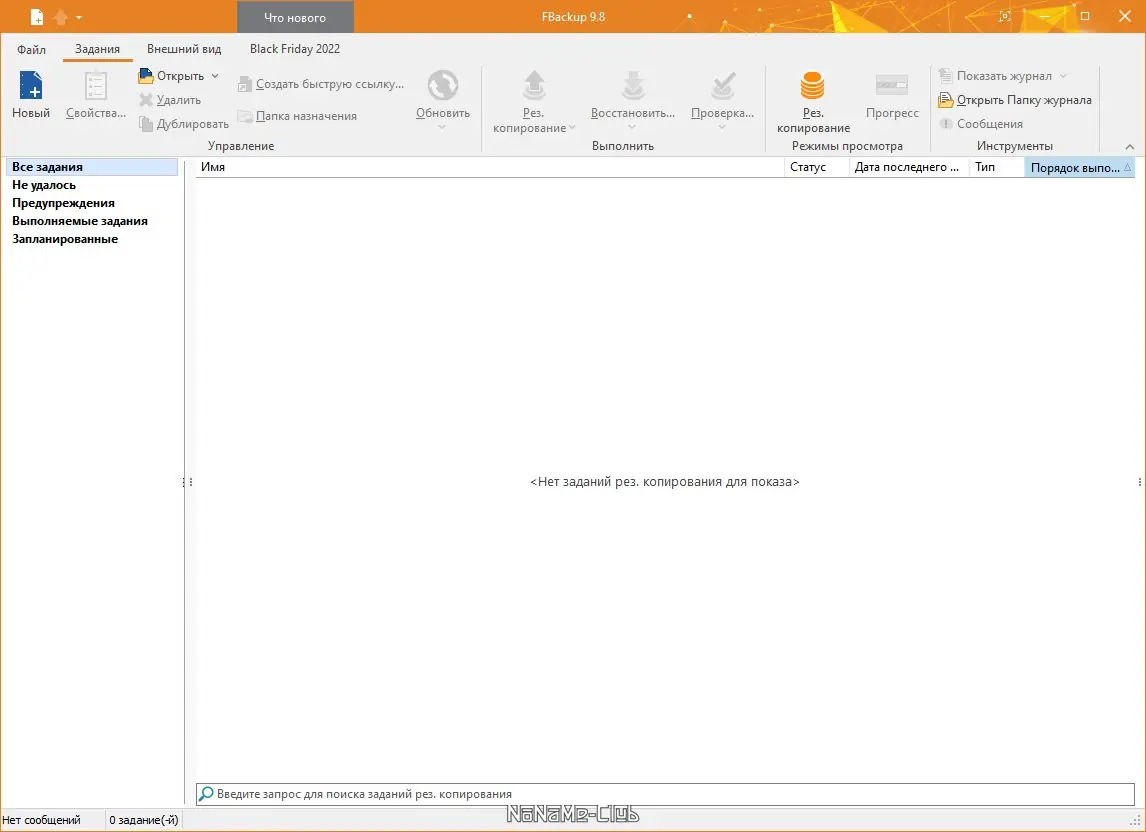
Task: Sort by Порядок выпо... column header
Action: [1079, 167]
